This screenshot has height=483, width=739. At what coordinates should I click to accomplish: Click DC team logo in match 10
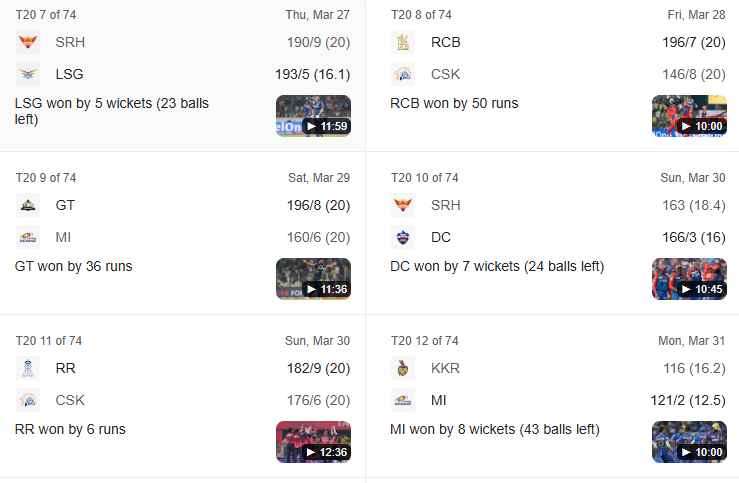point(403,237)
